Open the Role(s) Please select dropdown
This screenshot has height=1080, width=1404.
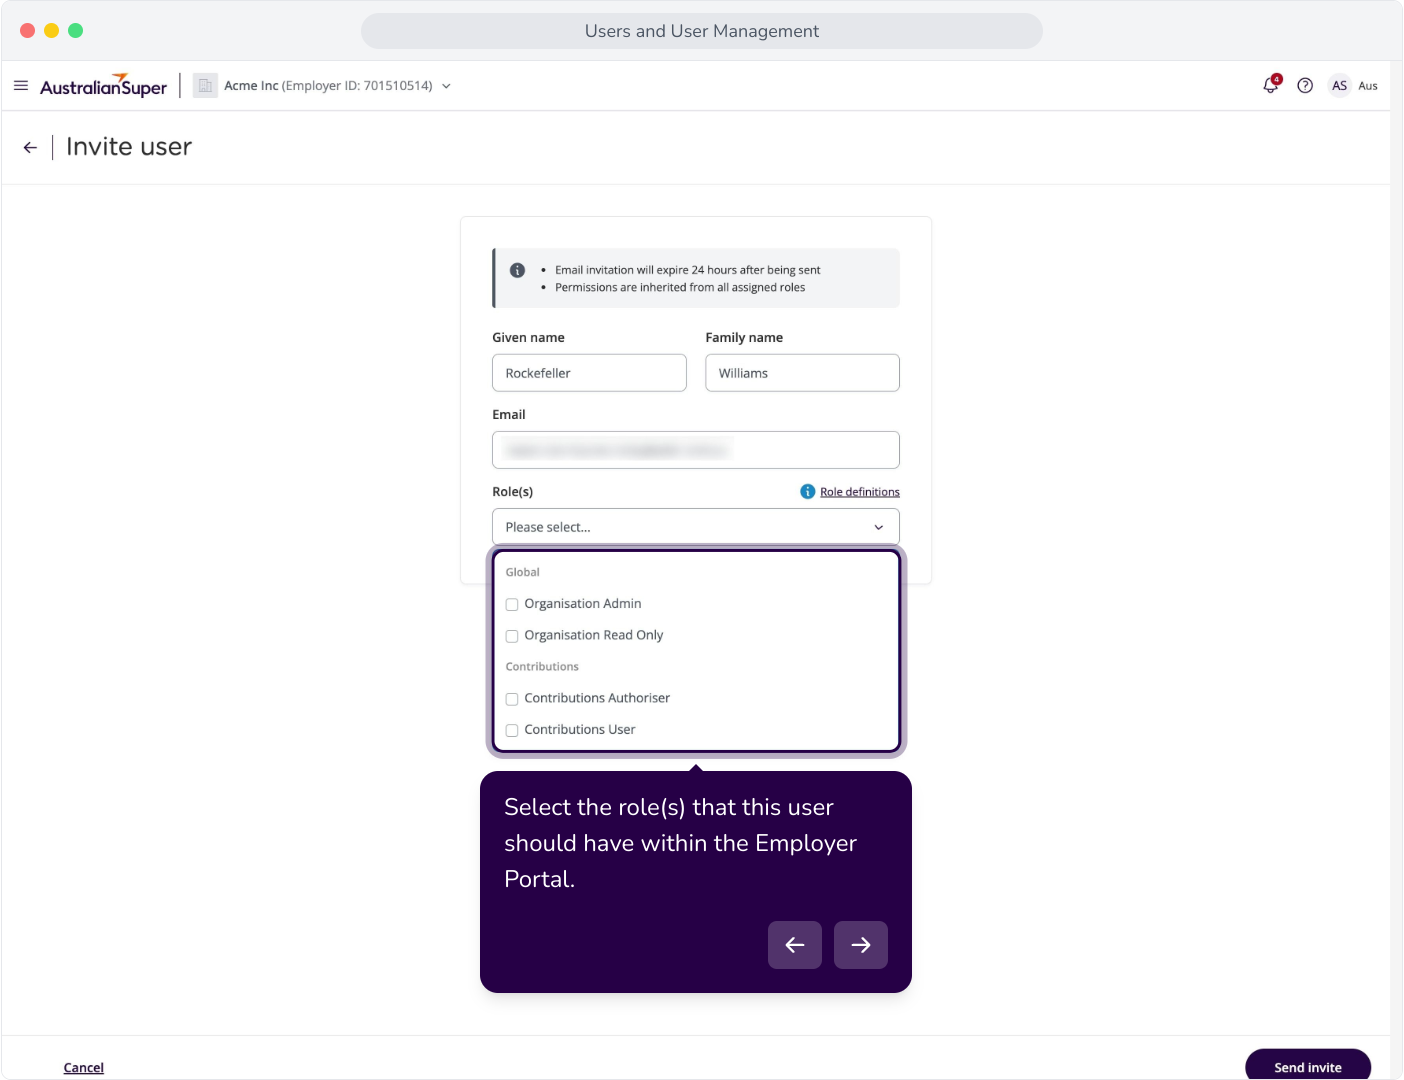coord(696,527)
